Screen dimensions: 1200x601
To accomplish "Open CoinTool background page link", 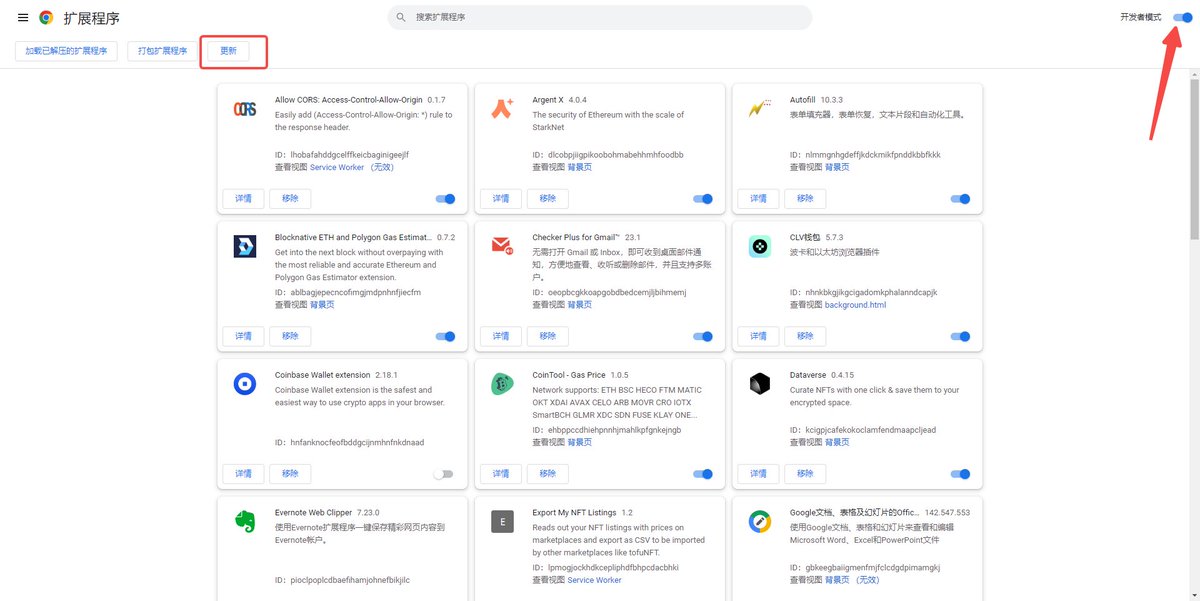I will (580, 442).
